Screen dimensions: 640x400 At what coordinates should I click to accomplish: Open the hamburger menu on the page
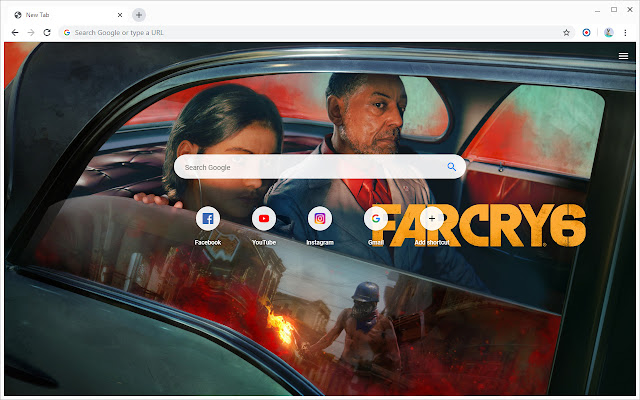pyautogui.click(x=623, y=56)
